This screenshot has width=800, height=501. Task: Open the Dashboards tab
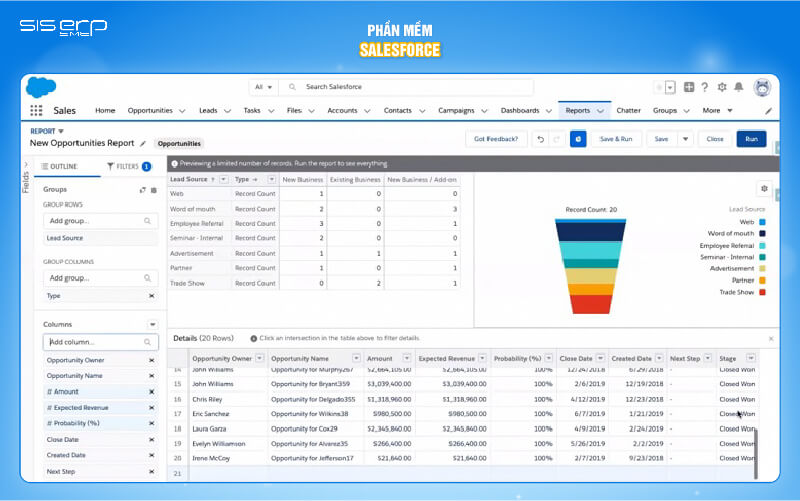520,111
